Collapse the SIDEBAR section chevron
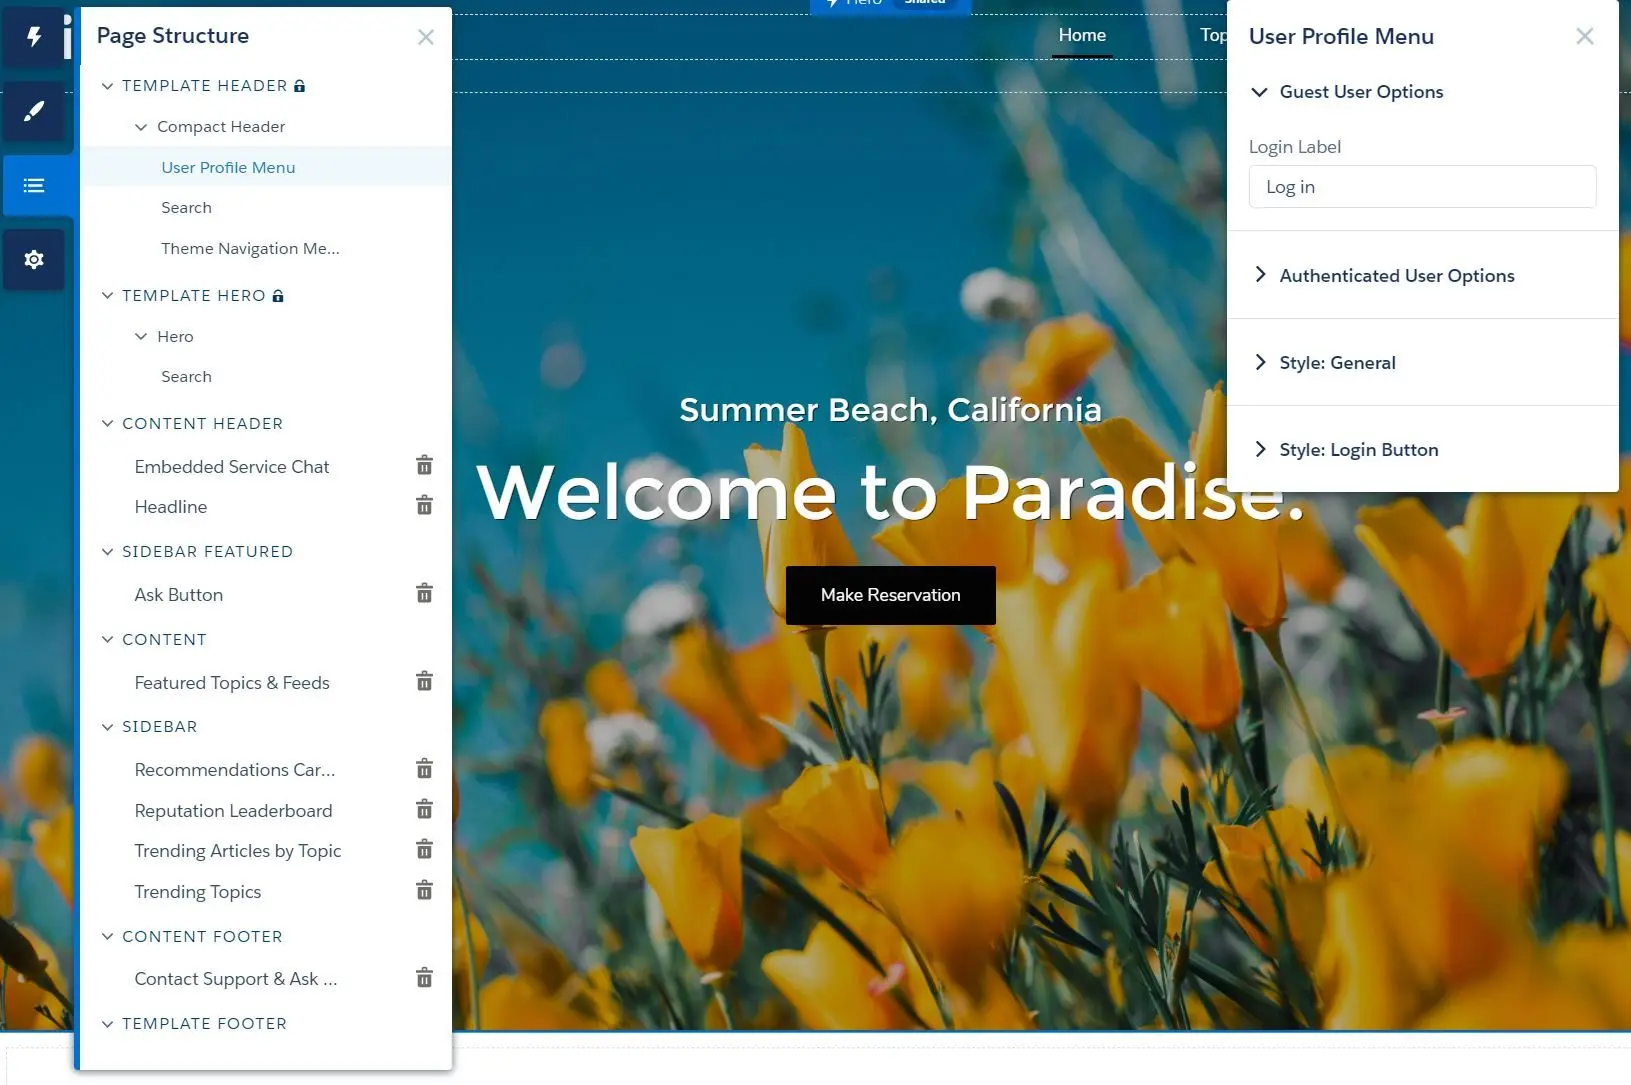 pyautogui.click(x=108, y=727)
